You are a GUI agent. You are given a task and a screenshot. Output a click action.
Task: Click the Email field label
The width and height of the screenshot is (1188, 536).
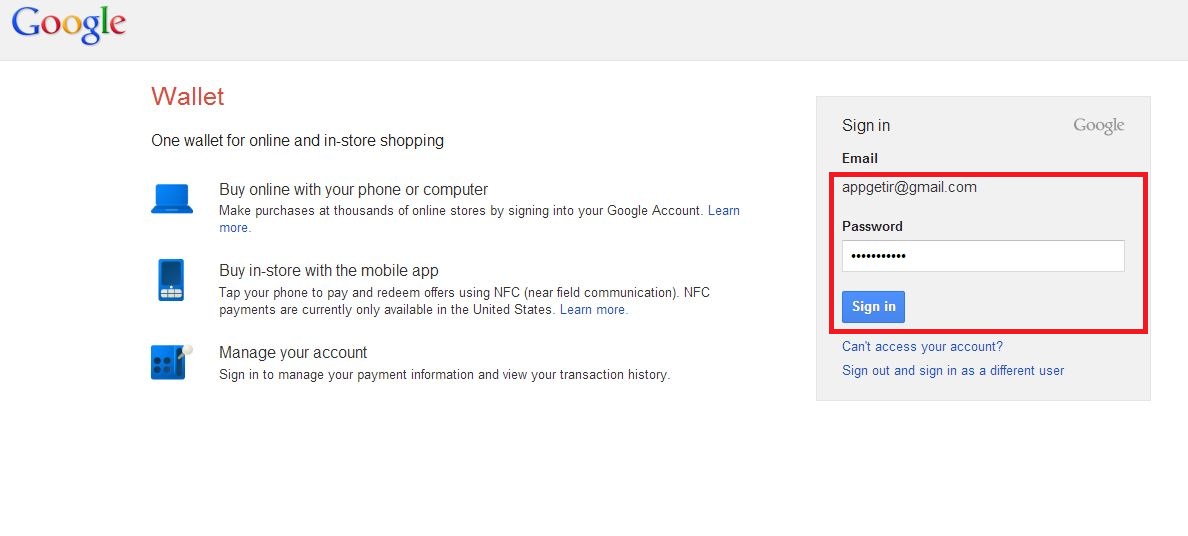click(x=859, y=158)
